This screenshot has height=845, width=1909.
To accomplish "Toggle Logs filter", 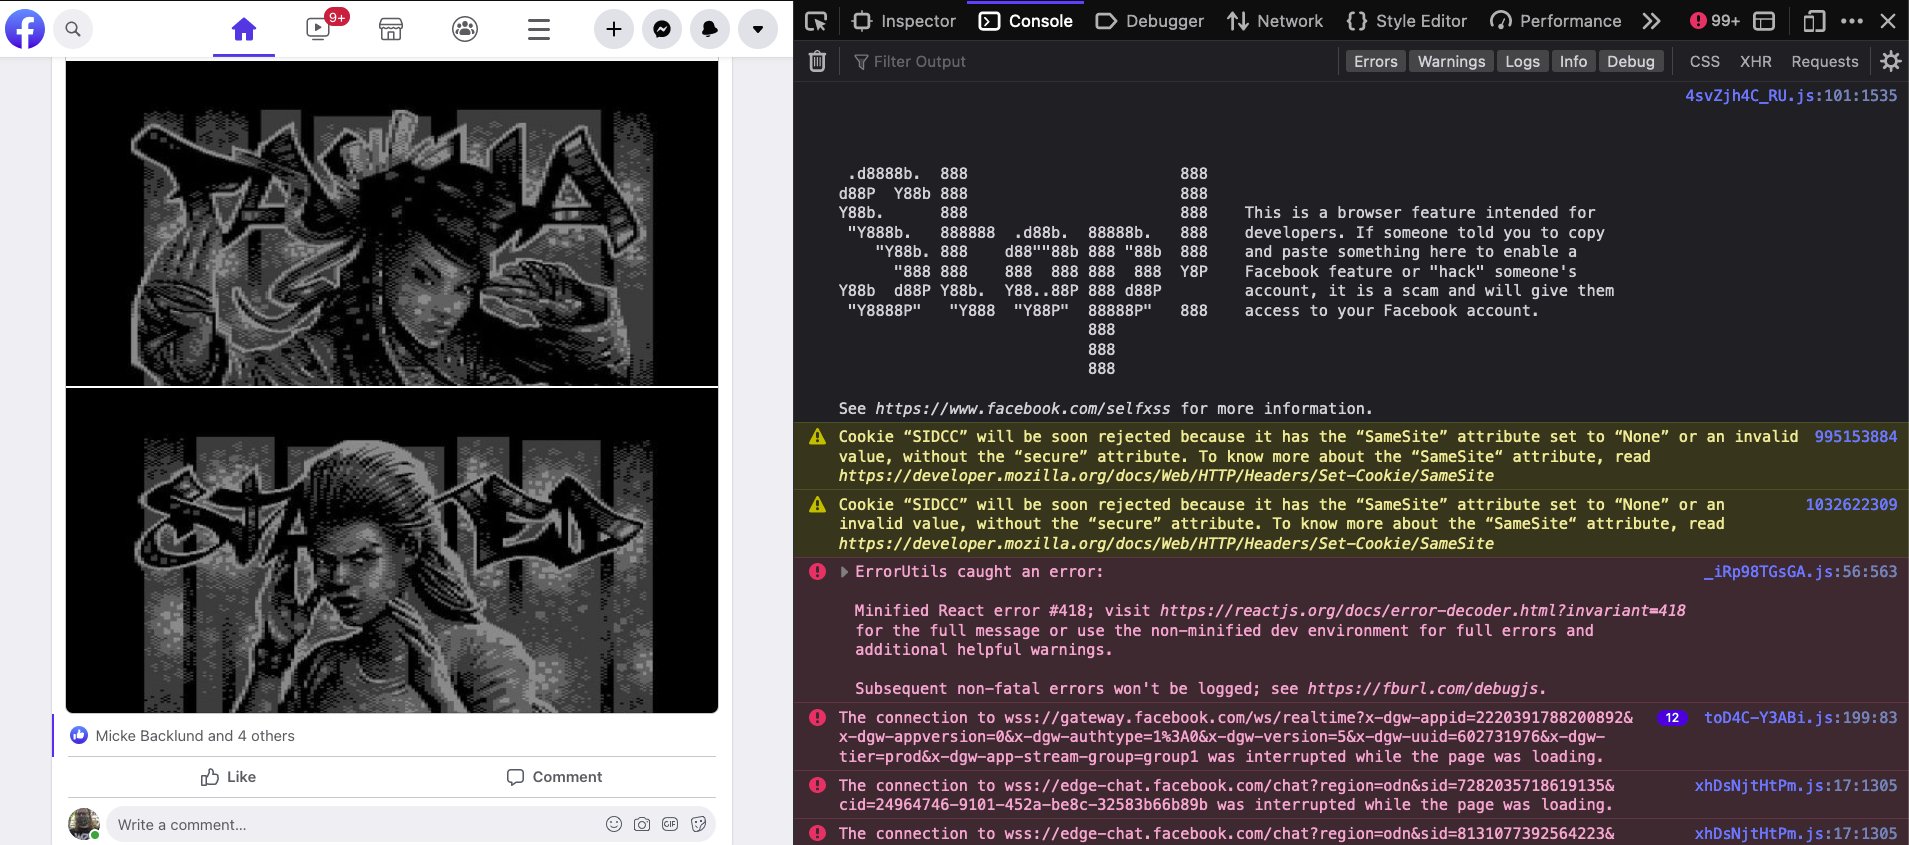I will pyautogui.click(x=1522, y=61).
